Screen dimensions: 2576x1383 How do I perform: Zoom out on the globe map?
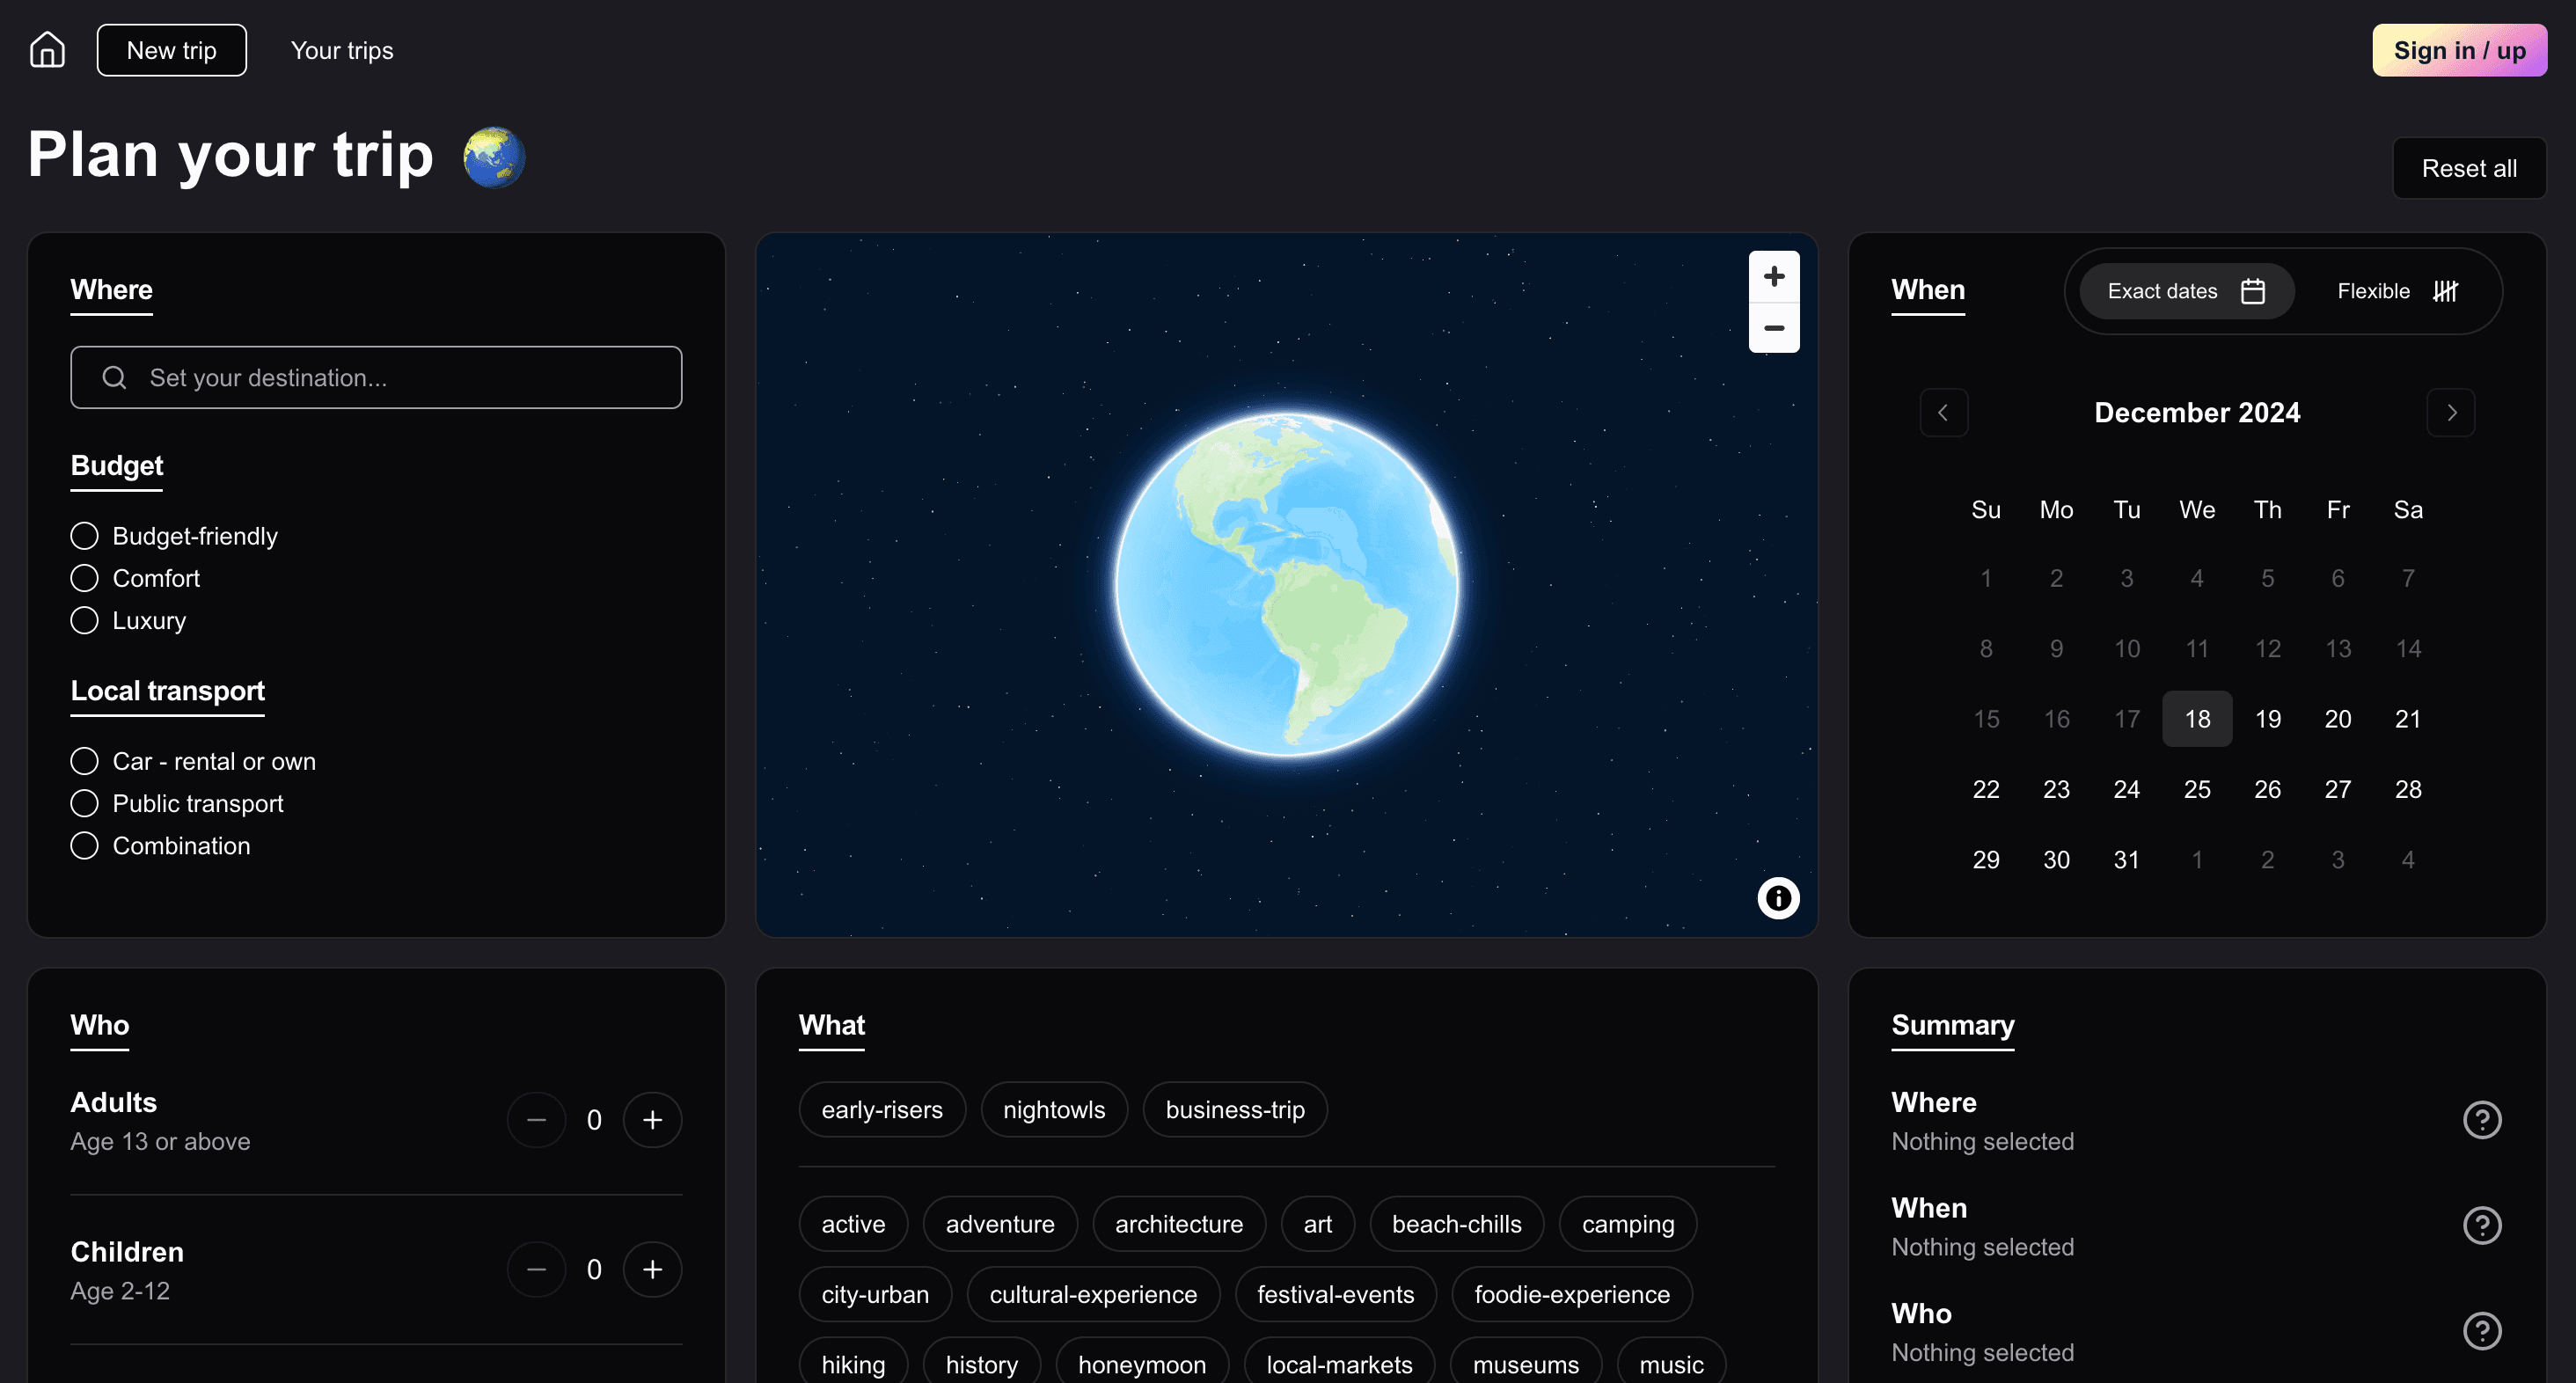[1773, 328]
